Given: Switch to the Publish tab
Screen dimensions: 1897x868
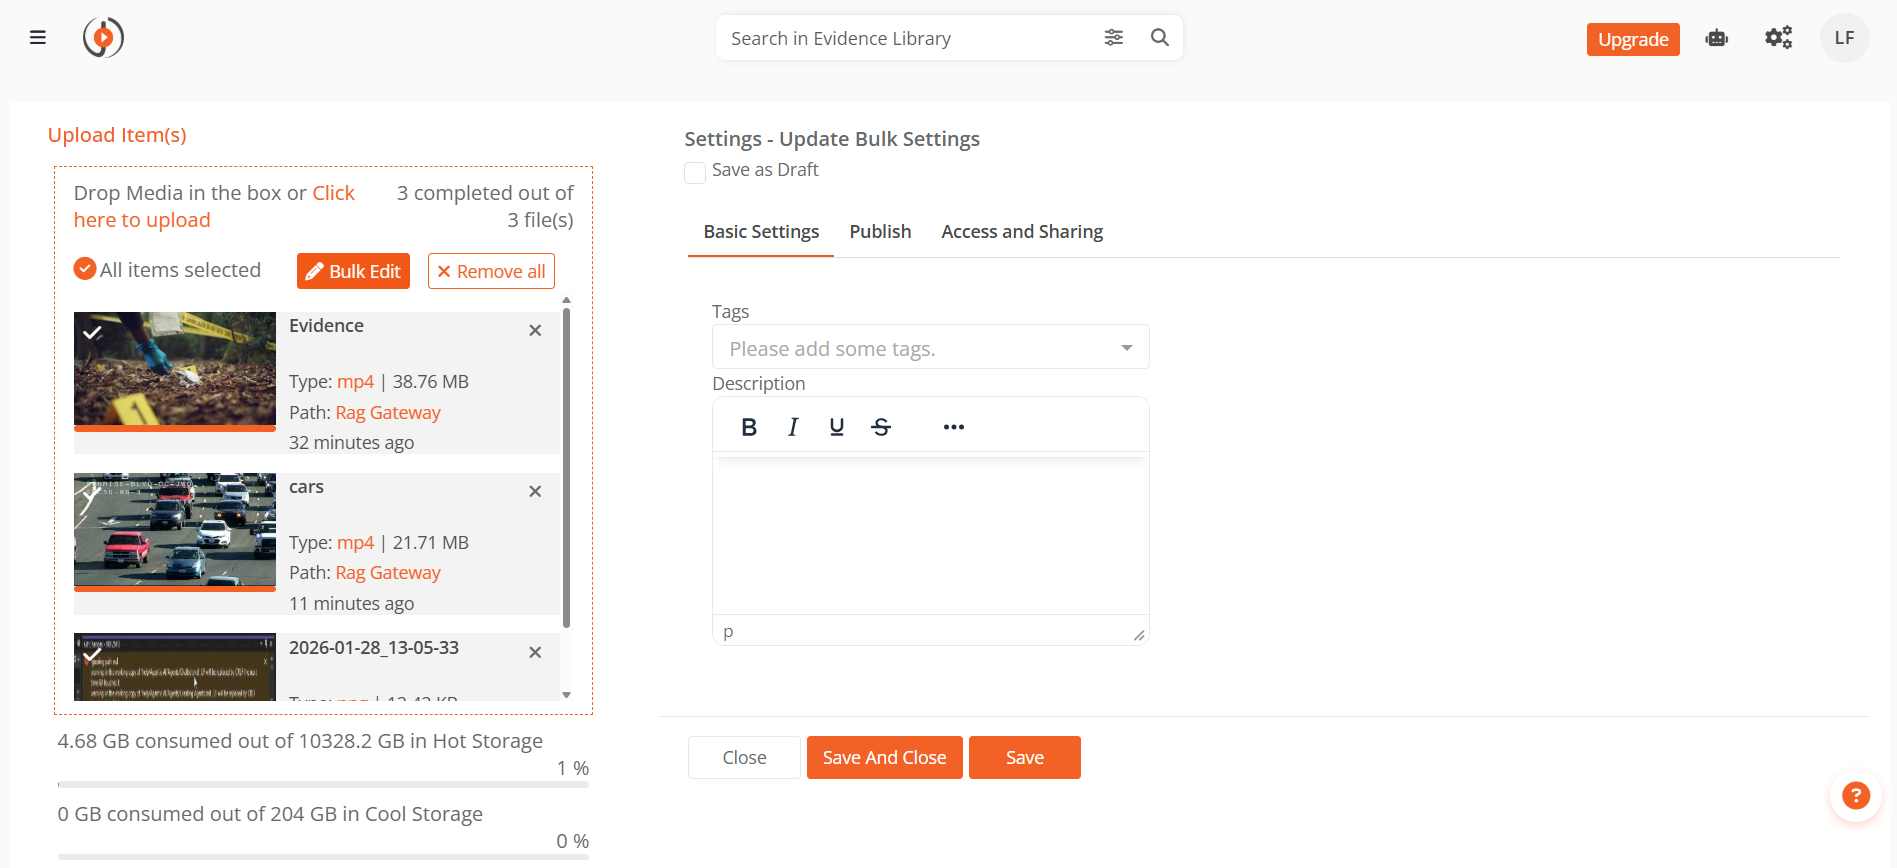Looking at the screenshot, I should point(880,232).
